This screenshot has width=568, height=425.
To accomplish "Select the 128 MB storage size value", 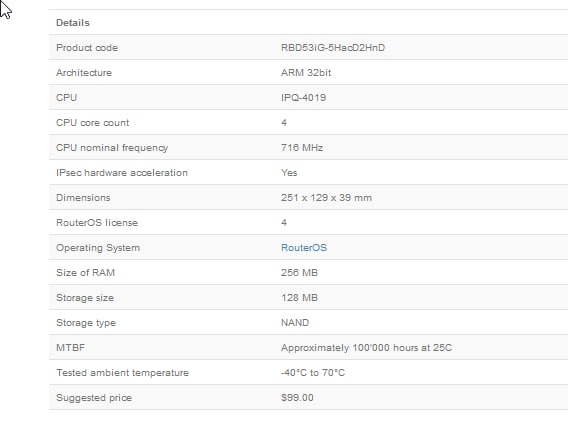I will pos(299,297).
